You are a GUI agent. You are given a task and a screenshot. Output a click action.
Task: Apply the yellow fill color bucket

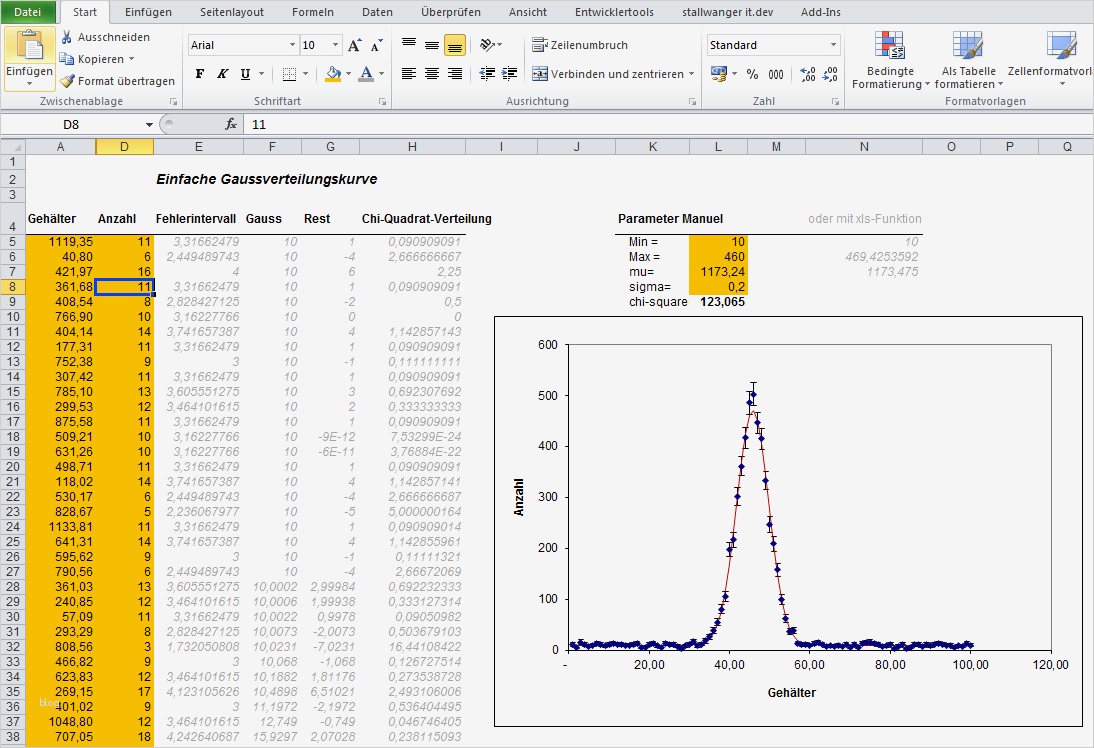click(333, 74)
